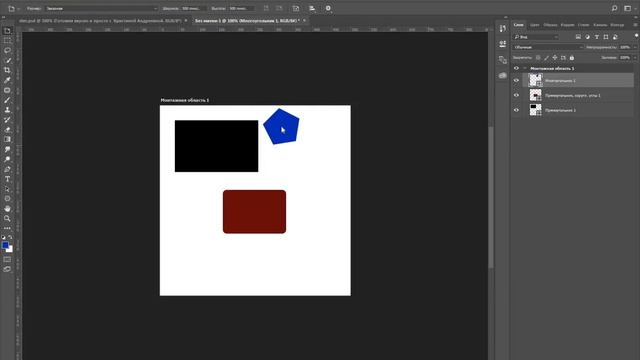Image resolution: width=640 pixels, height=360 pixels.
Task: Click the foreground blue color swatch
Action: coord(5,245)
